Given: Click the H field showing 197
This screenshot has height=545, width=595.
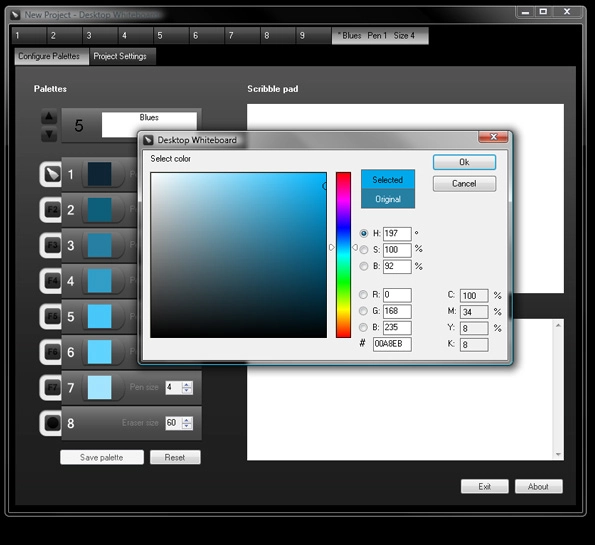Looking at the screenshot, I should pyautogui.click(x=397, y=234).
